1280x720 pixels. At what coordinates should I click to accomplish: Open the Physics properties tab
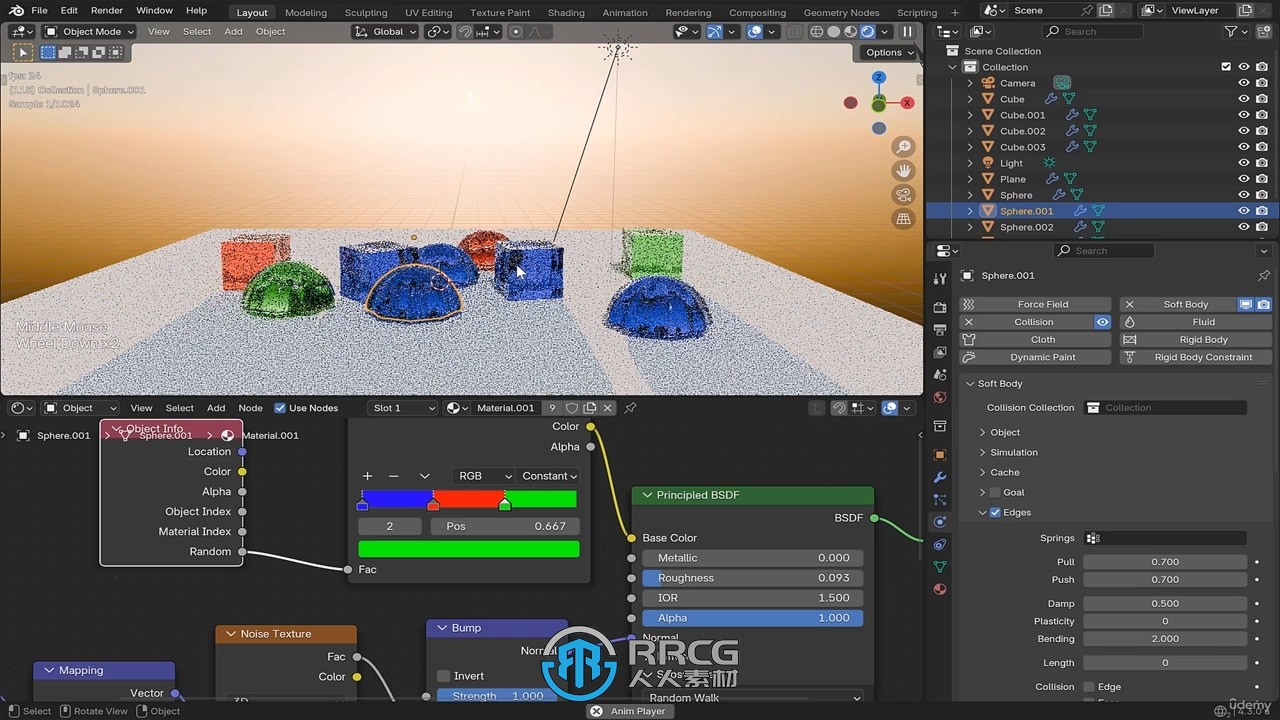coord(939,522)
